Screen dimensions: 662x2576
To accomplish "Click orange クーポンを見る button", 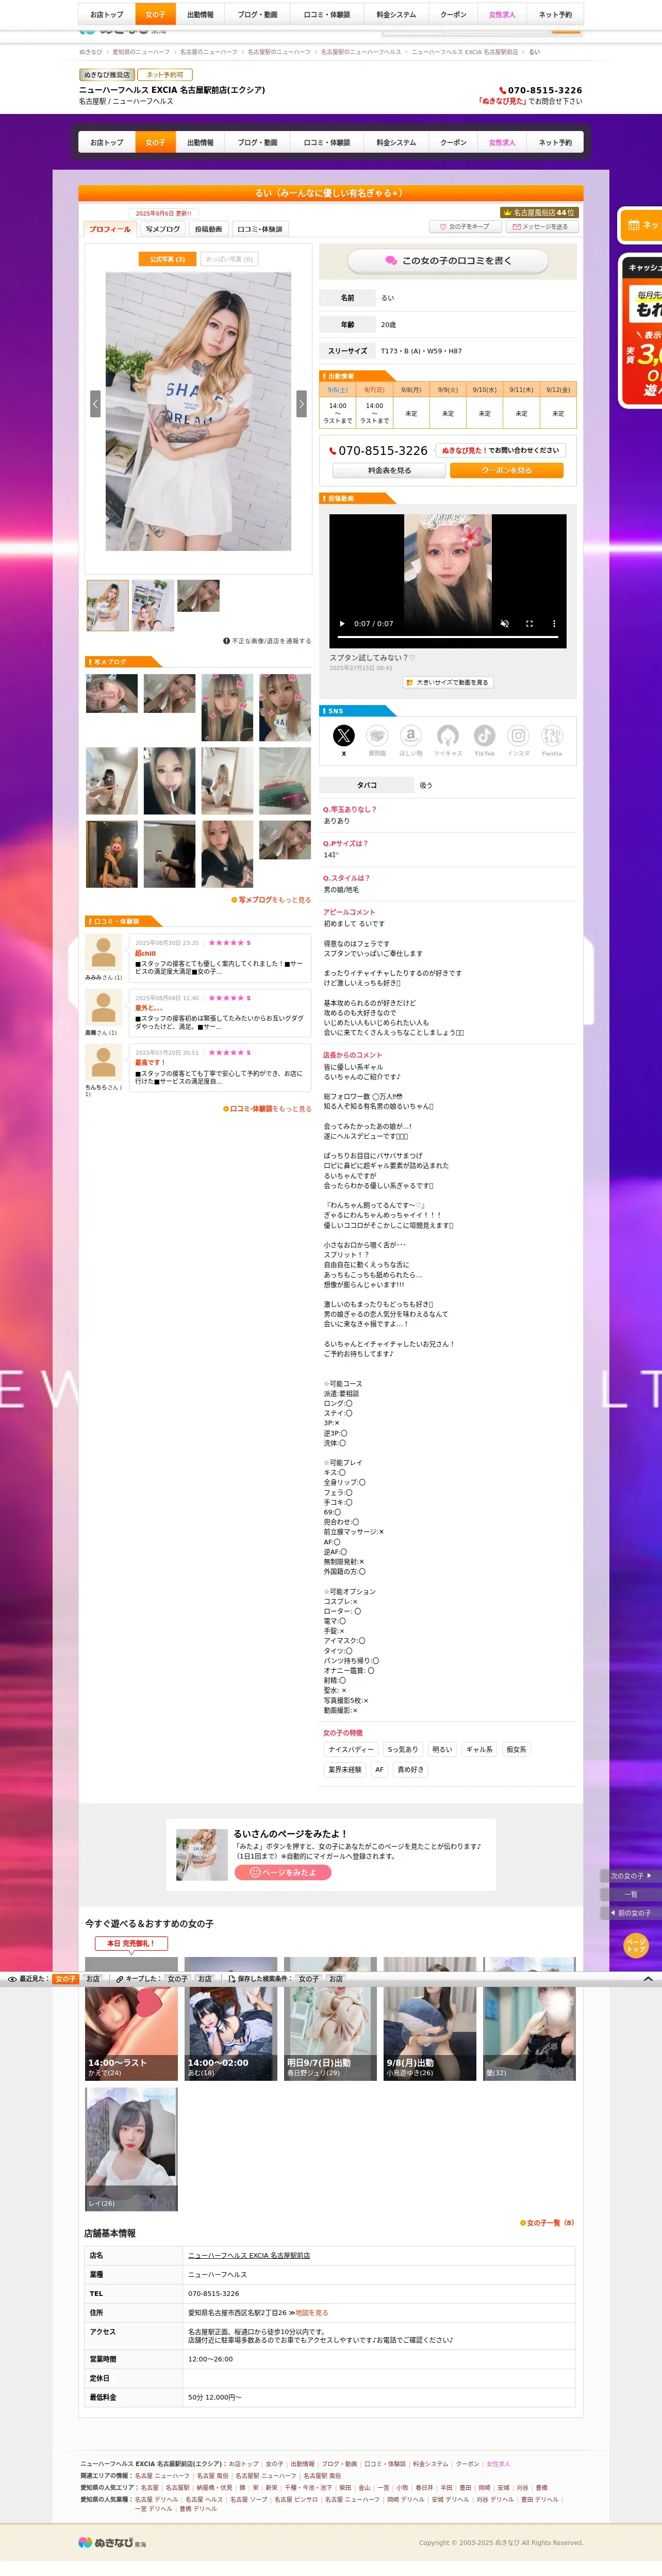I will coord(507,470).
